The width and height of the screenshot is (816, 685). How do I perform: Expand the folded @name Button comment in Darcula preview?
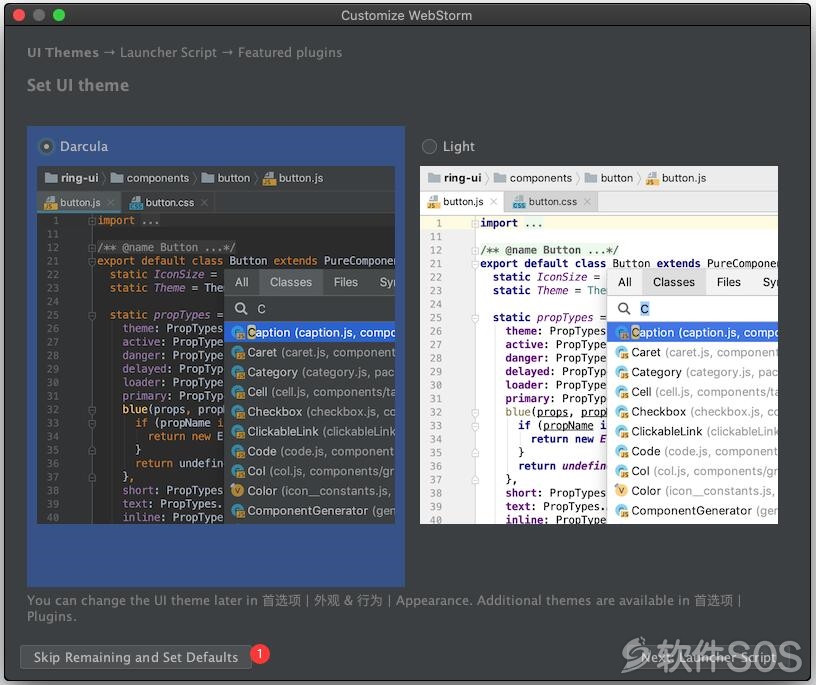click(x=92, y=248)
